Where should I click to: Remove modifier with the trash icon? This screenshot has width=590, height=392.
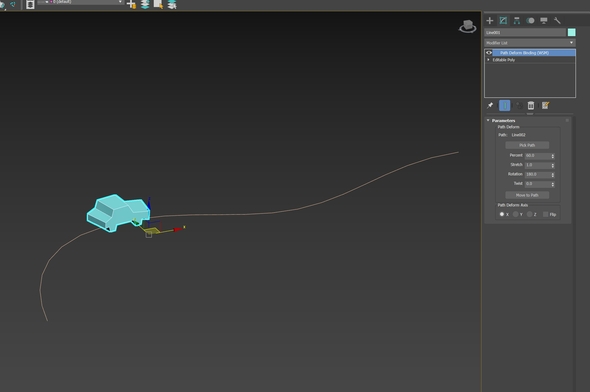tap(531, 105)
